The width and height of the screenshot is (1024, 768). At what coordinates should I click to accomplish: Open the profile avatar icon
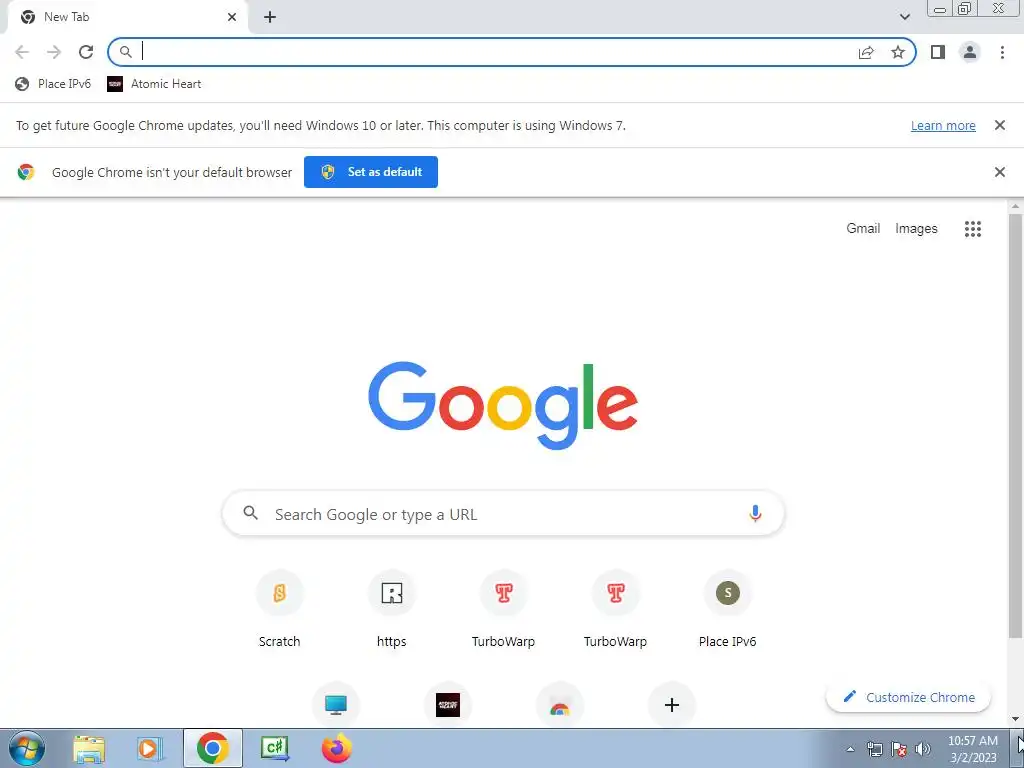coord(970,52)
